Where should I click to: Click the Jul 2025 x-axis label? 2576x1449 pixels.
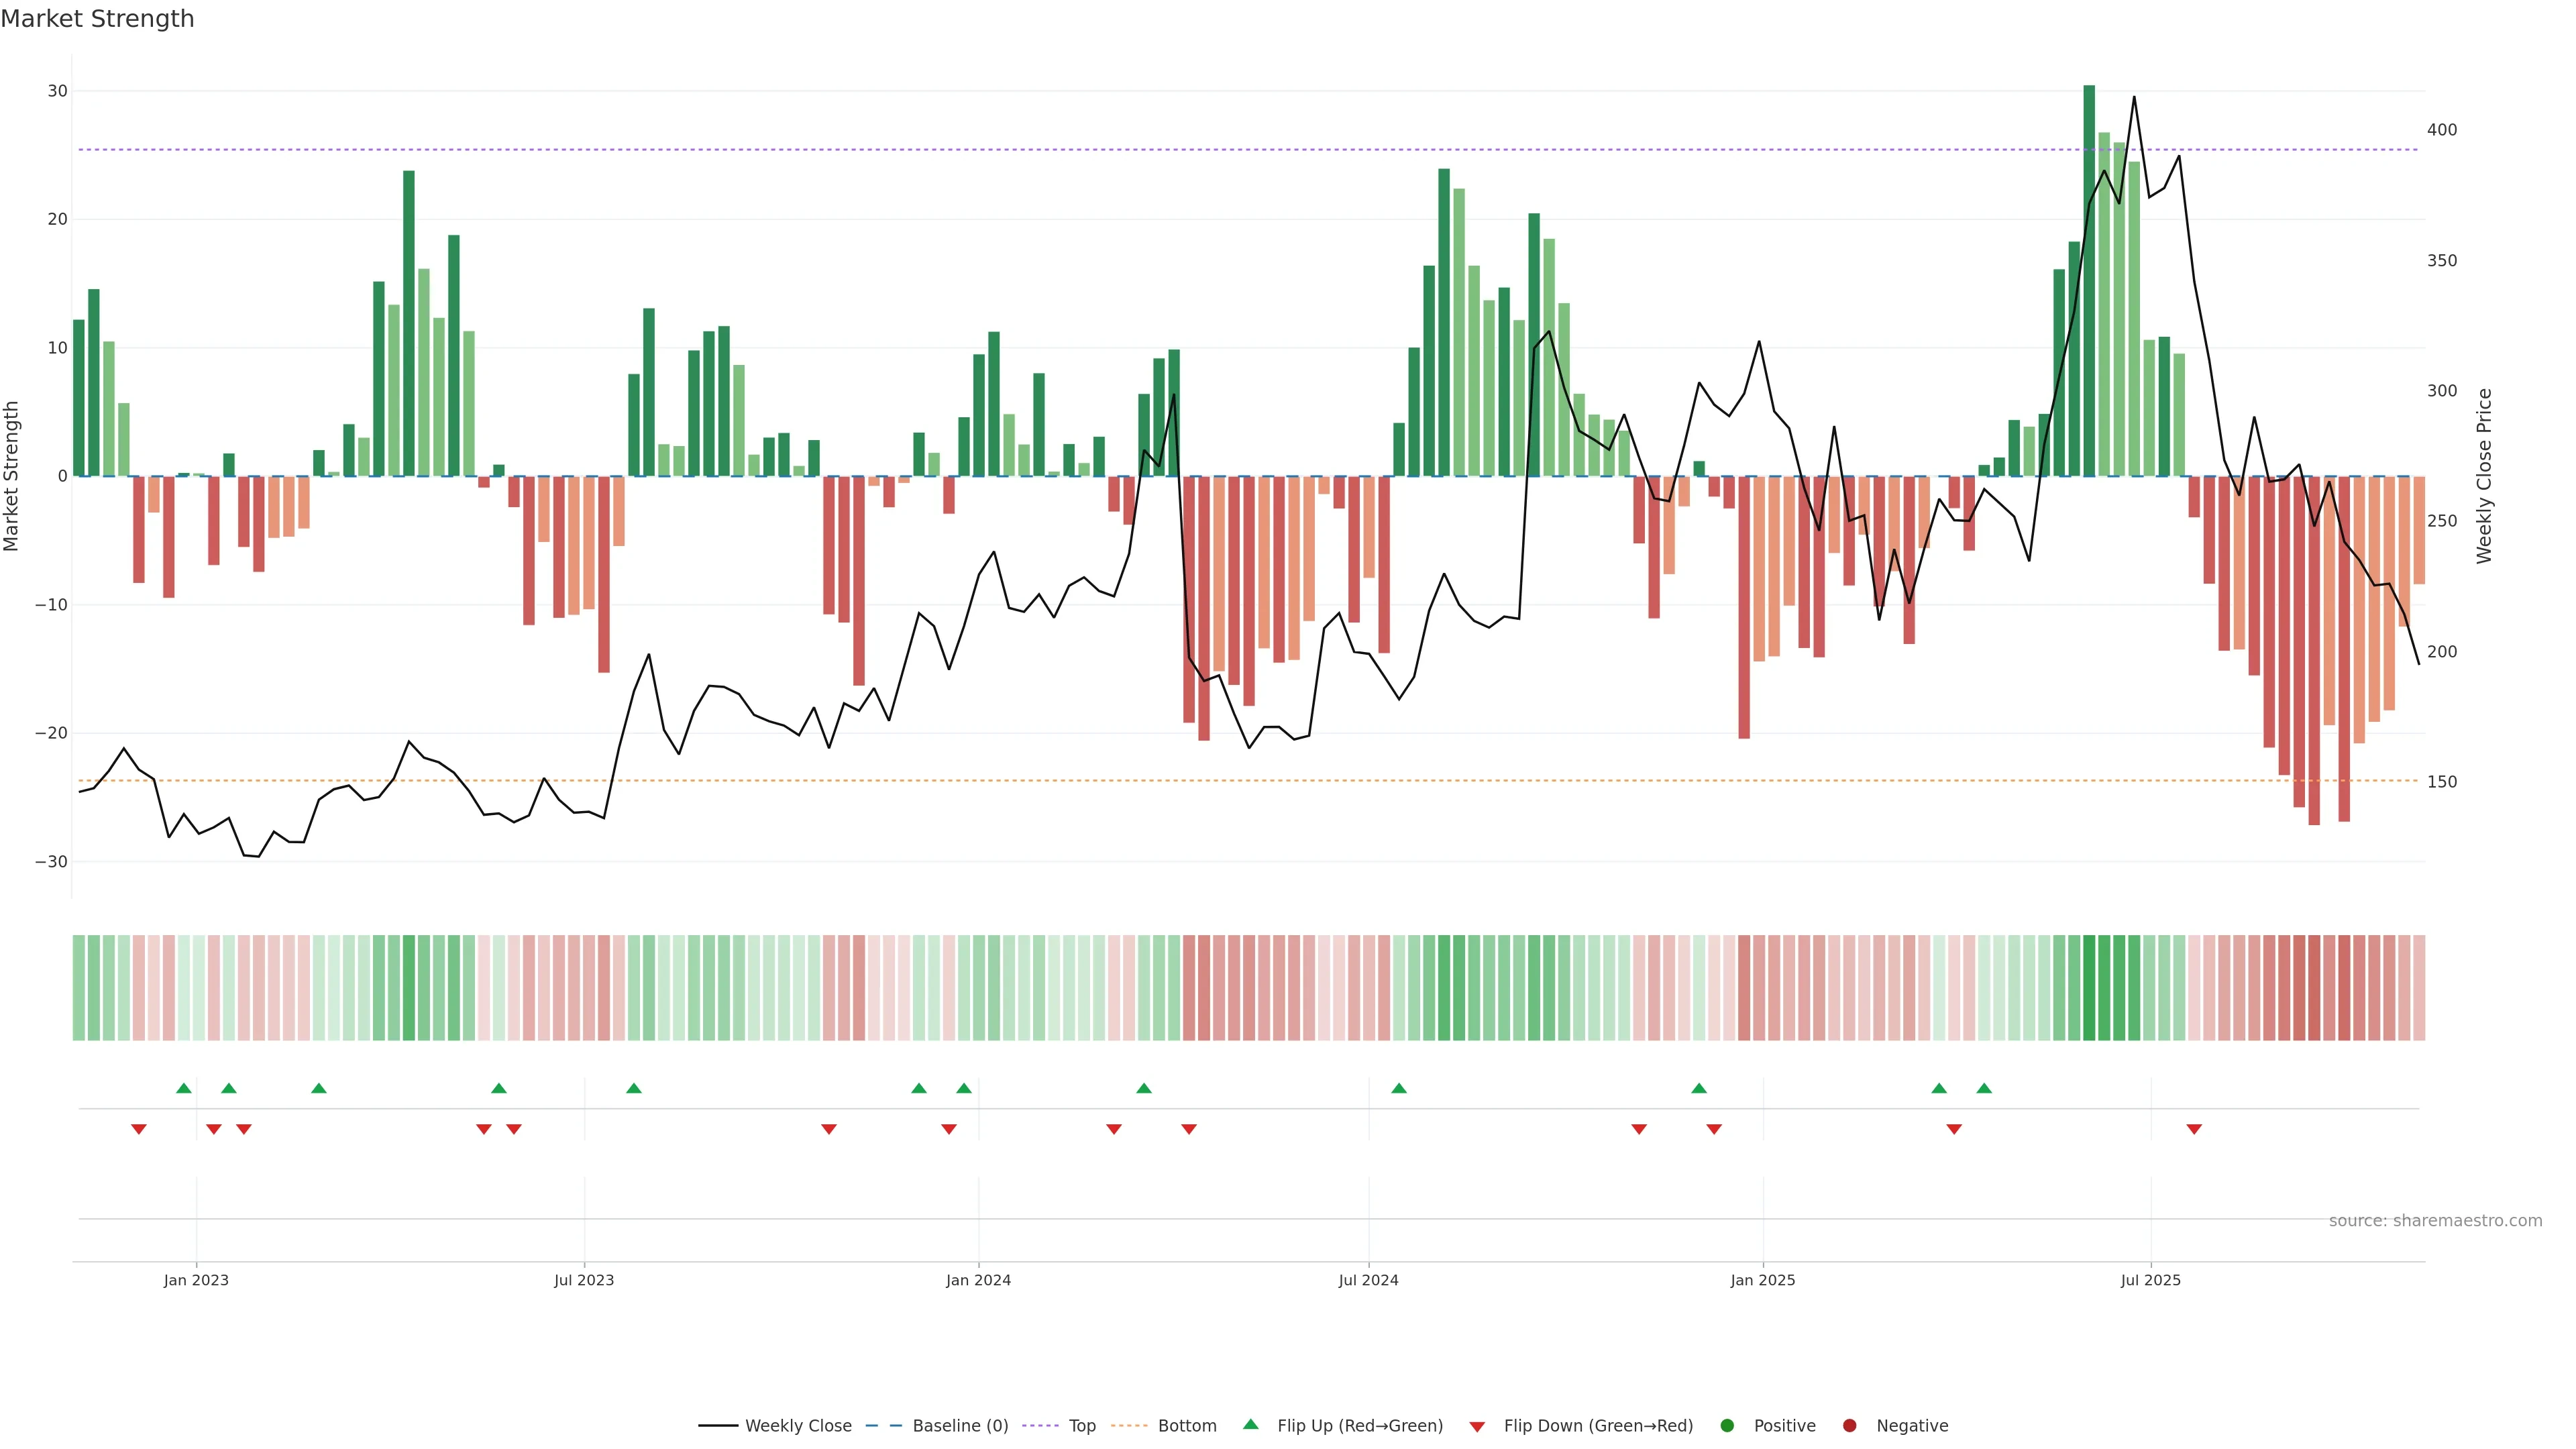[2150, 1280]
